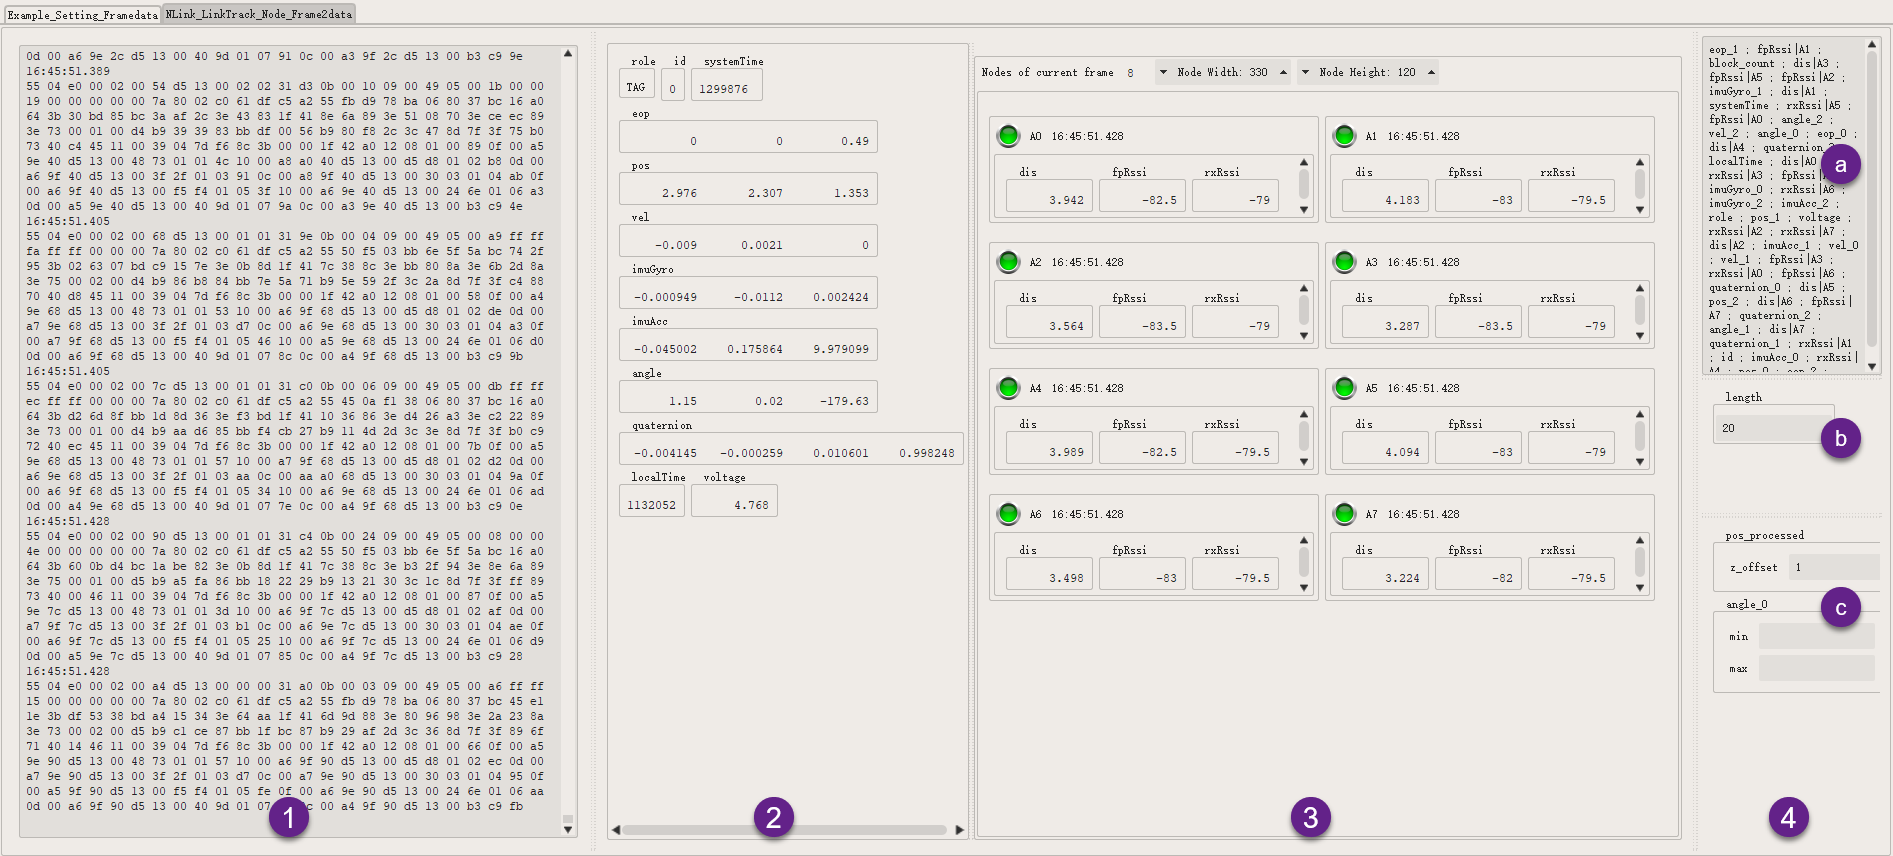Click the length field showing 20
The image size is (1893, 856).
(x=1774, y=428)
